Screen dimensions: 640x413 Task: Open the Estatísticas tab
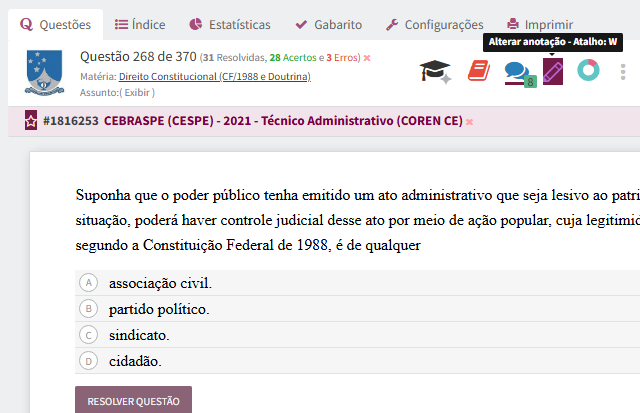click(230, 24)
